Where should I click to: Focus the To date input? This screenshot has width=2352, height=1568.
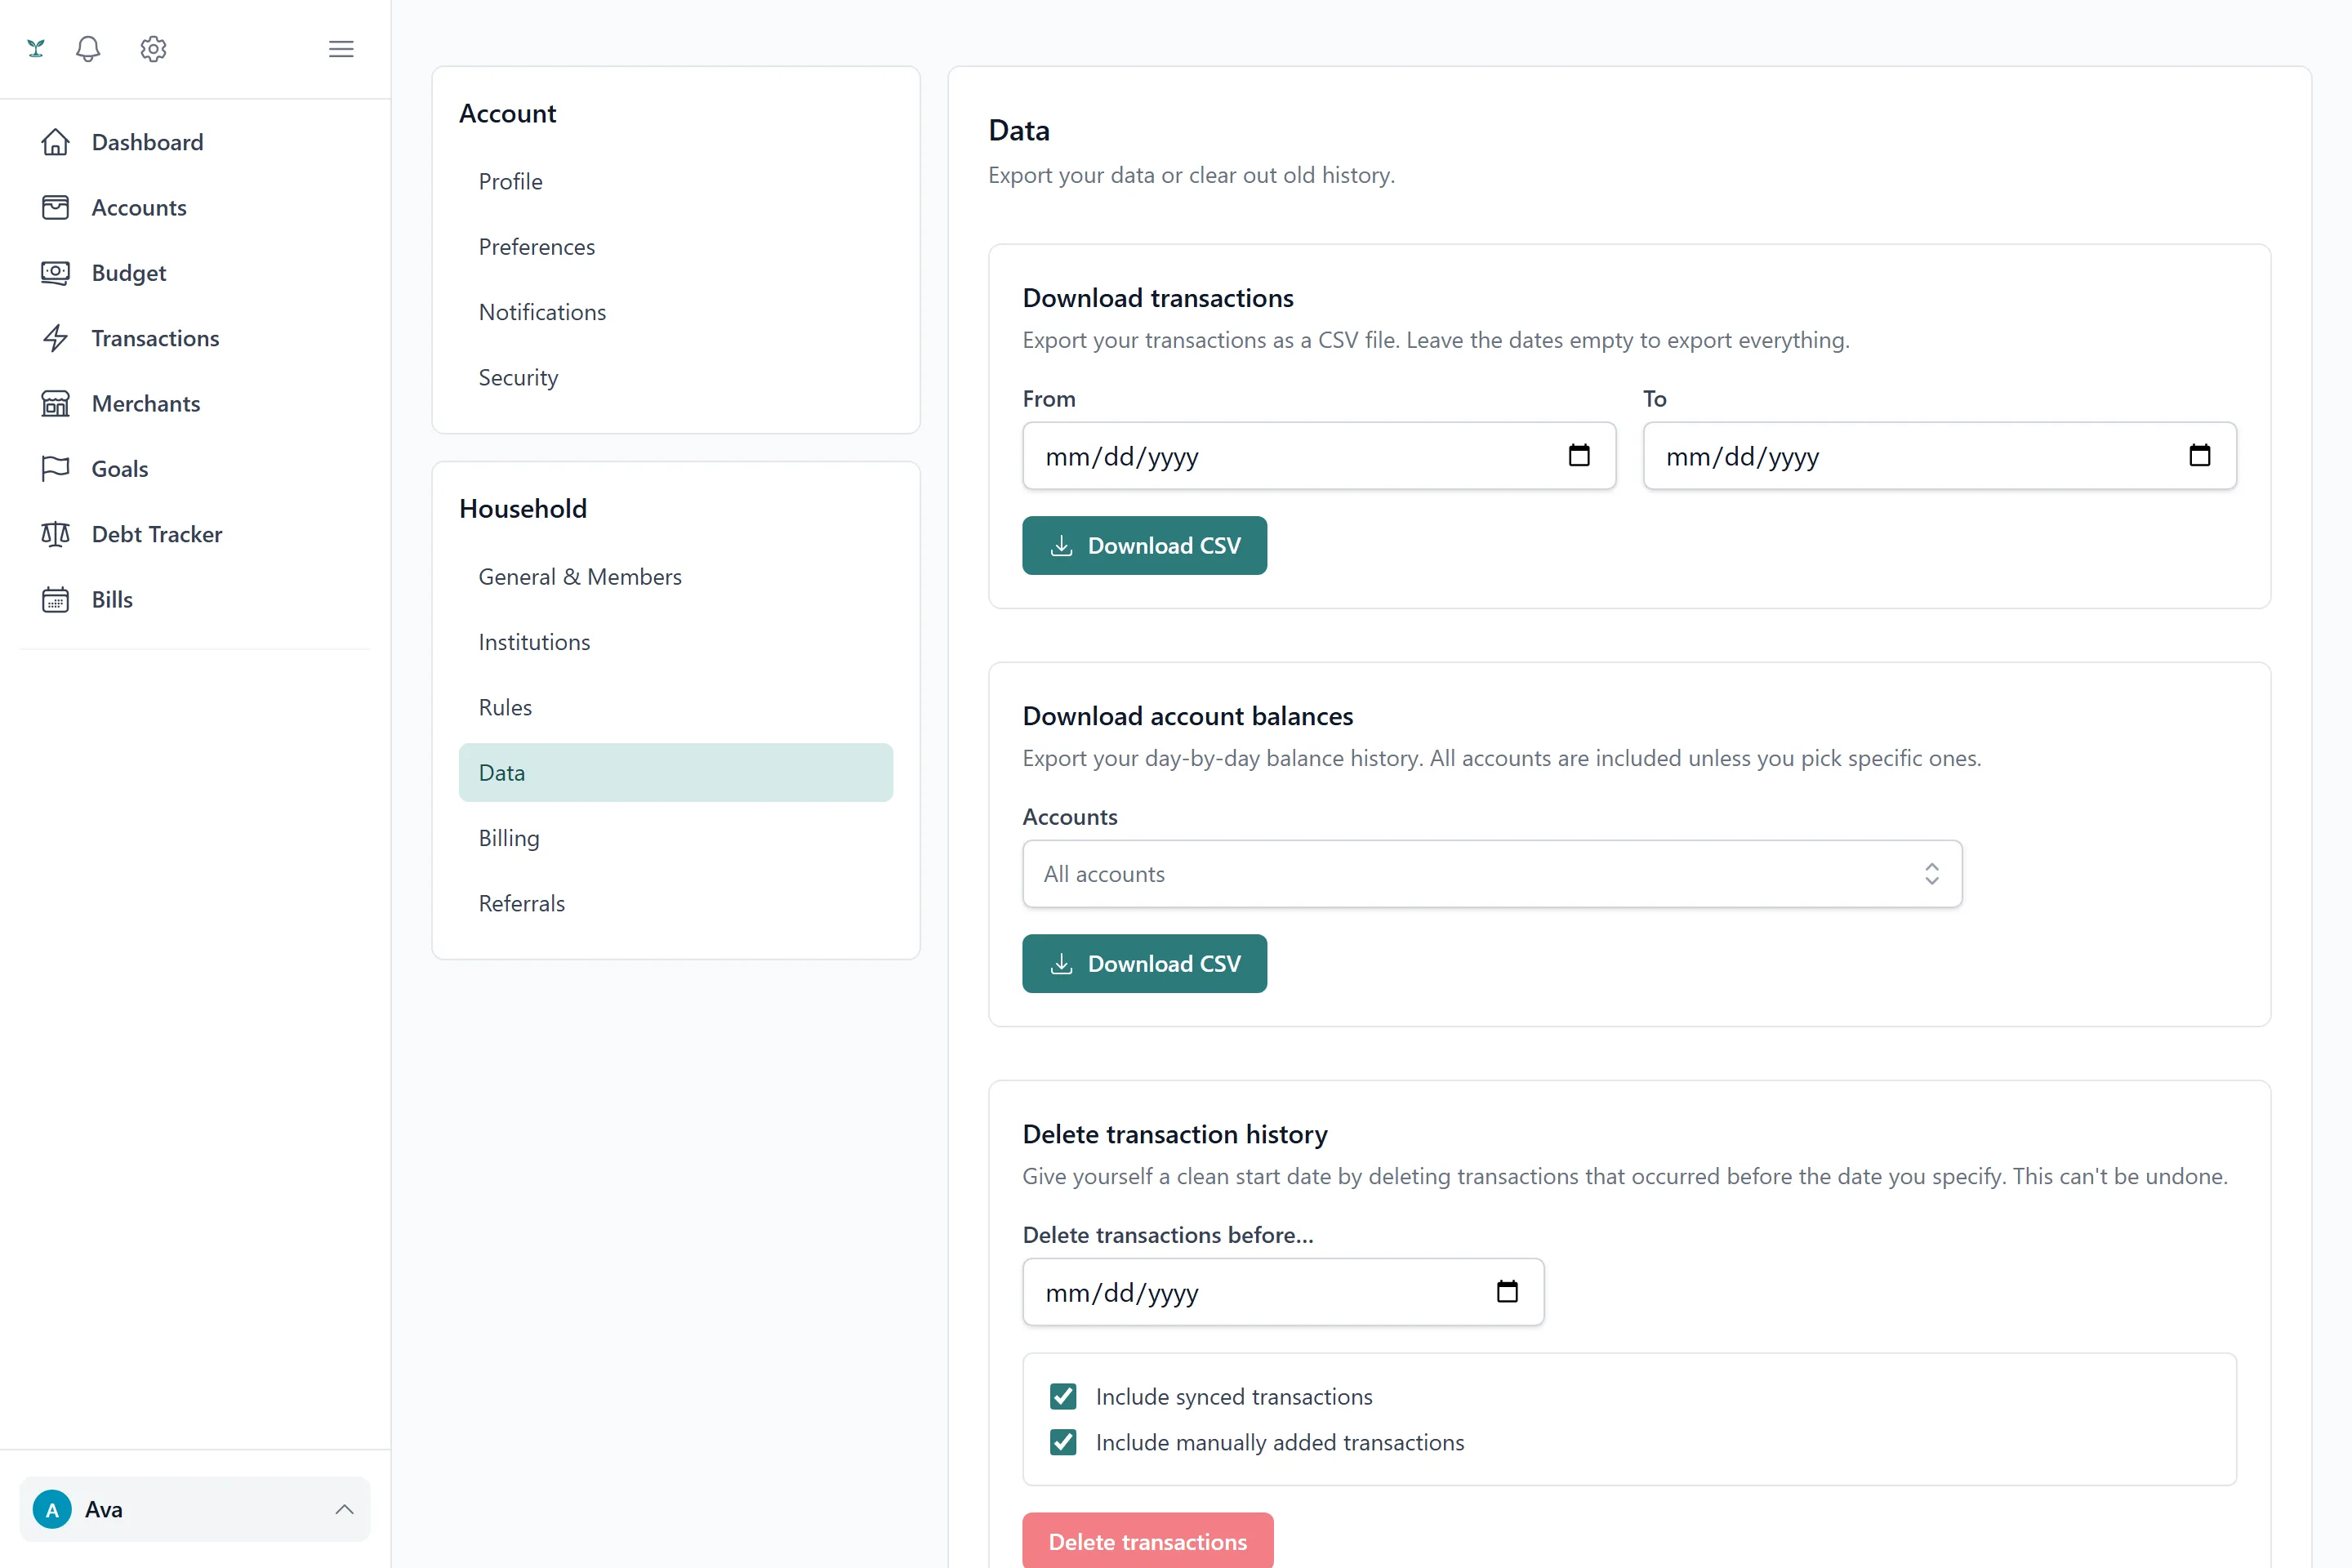click(x=1939, y=456)
